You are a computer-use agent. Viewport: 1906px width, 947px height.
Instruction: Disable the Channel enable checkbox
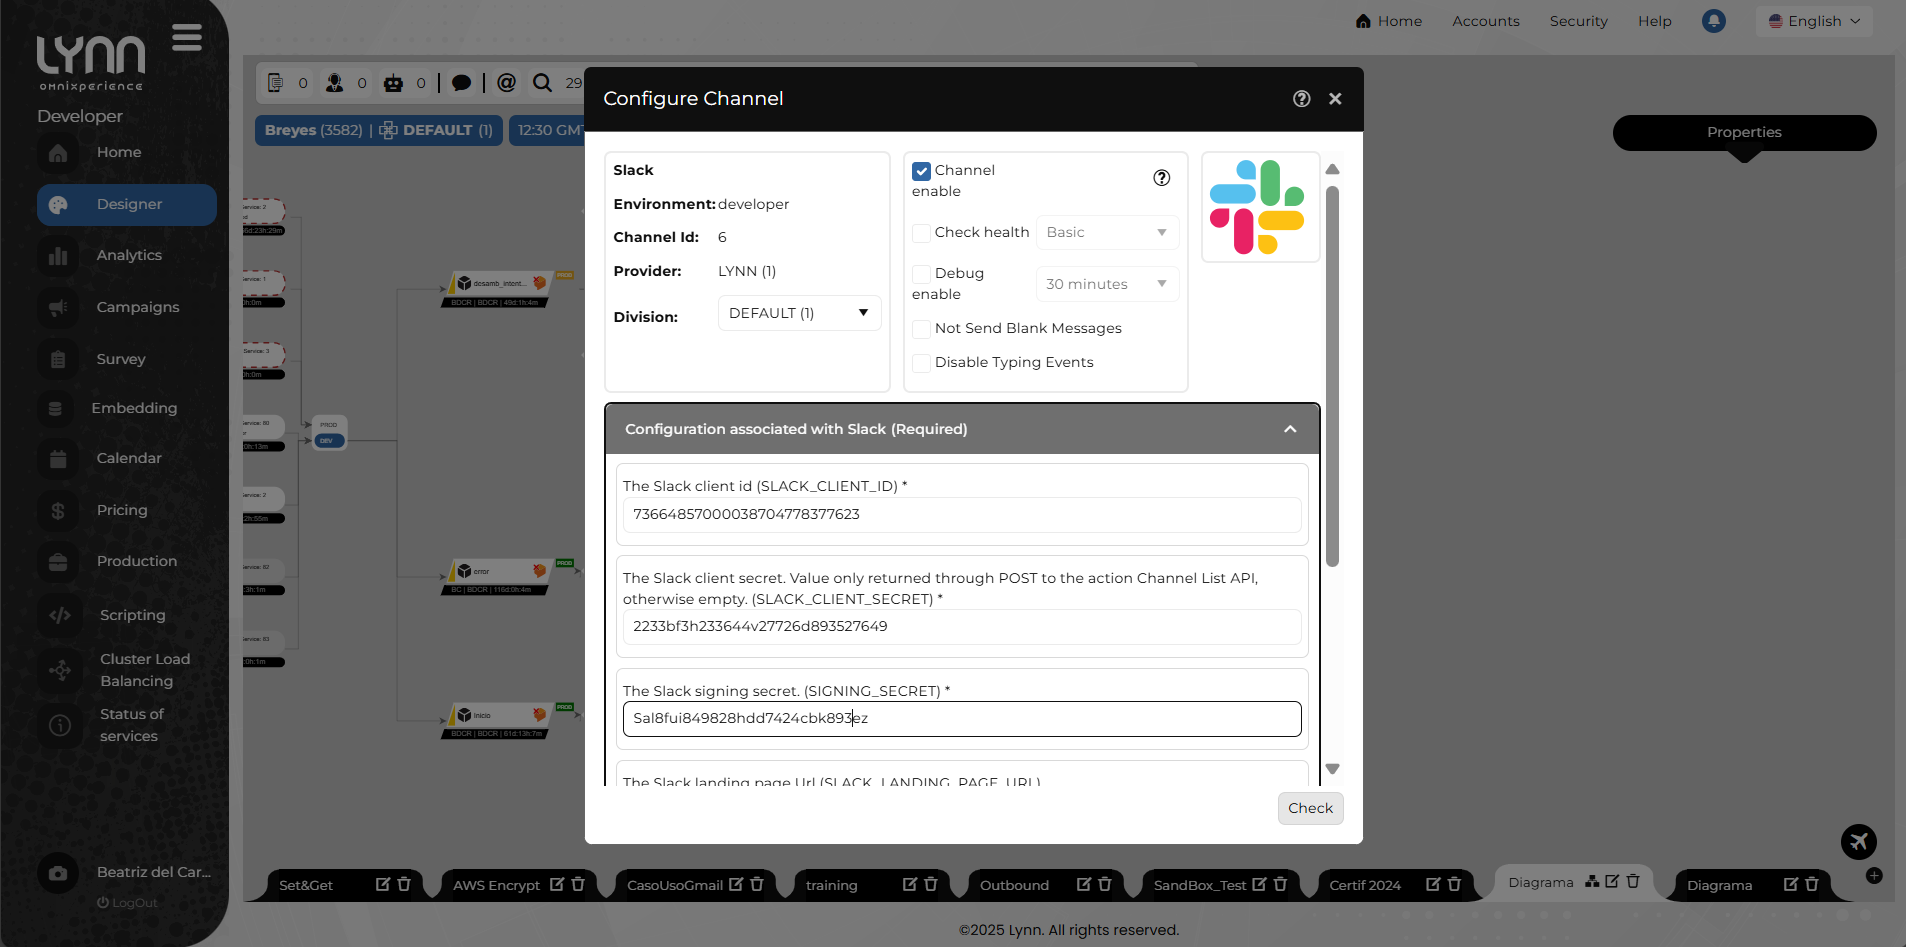coord(922,170)
